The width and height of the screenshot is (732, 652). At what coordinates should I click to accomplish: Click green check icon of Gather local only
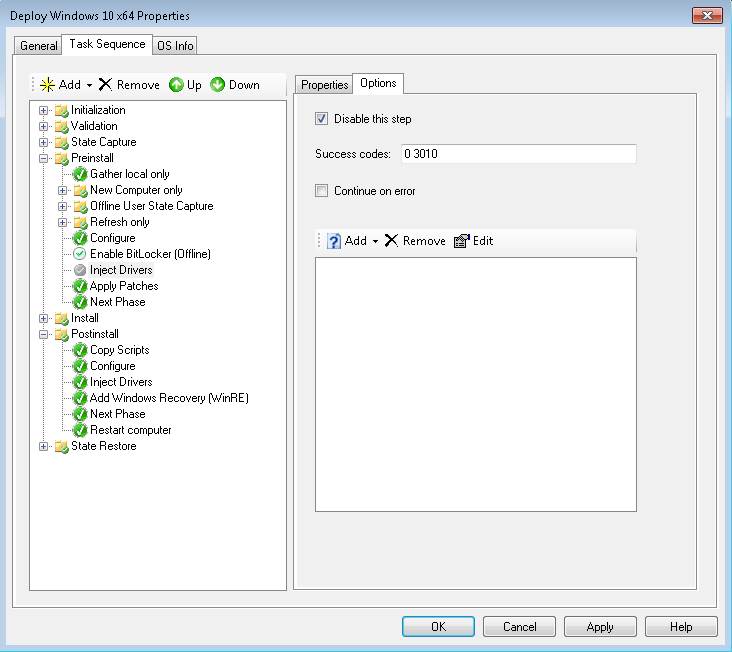point(80,174)
